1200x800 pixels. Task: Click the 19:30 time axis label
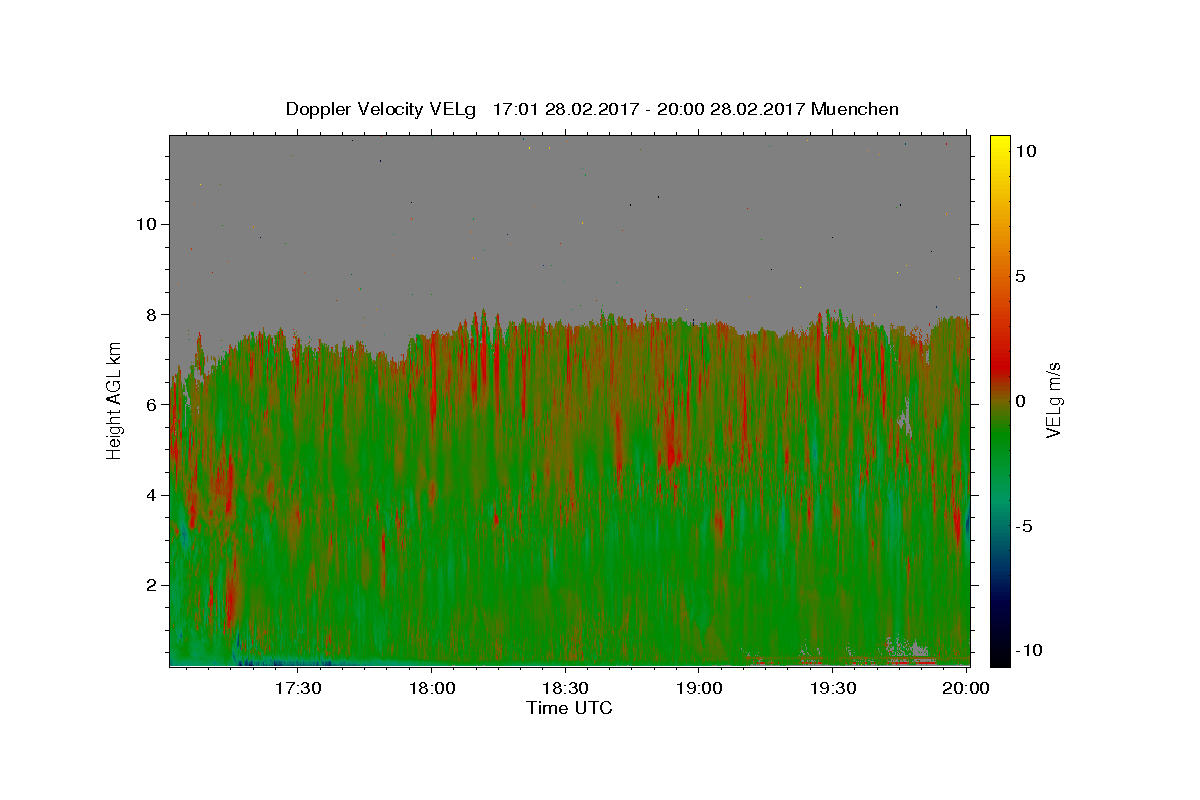[x=833, y=688]
